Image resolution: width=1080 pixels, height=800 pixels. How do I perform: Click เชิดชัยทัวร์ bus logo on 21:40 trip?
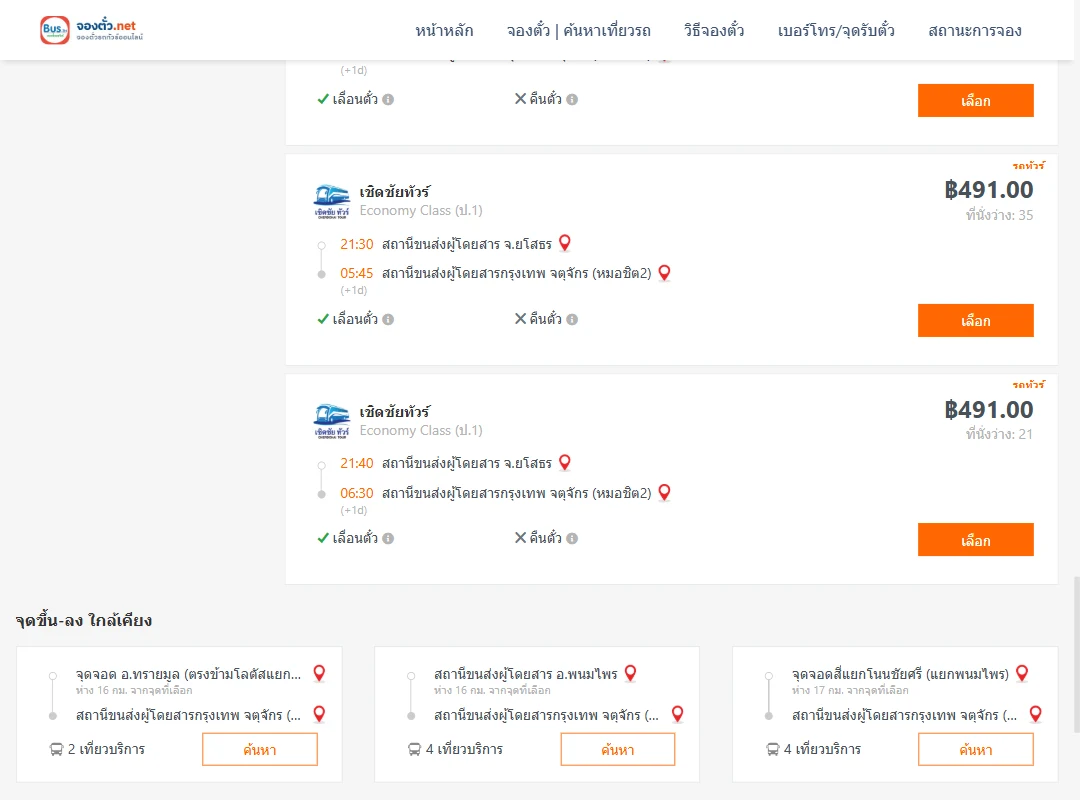click(x=331, y=421)
